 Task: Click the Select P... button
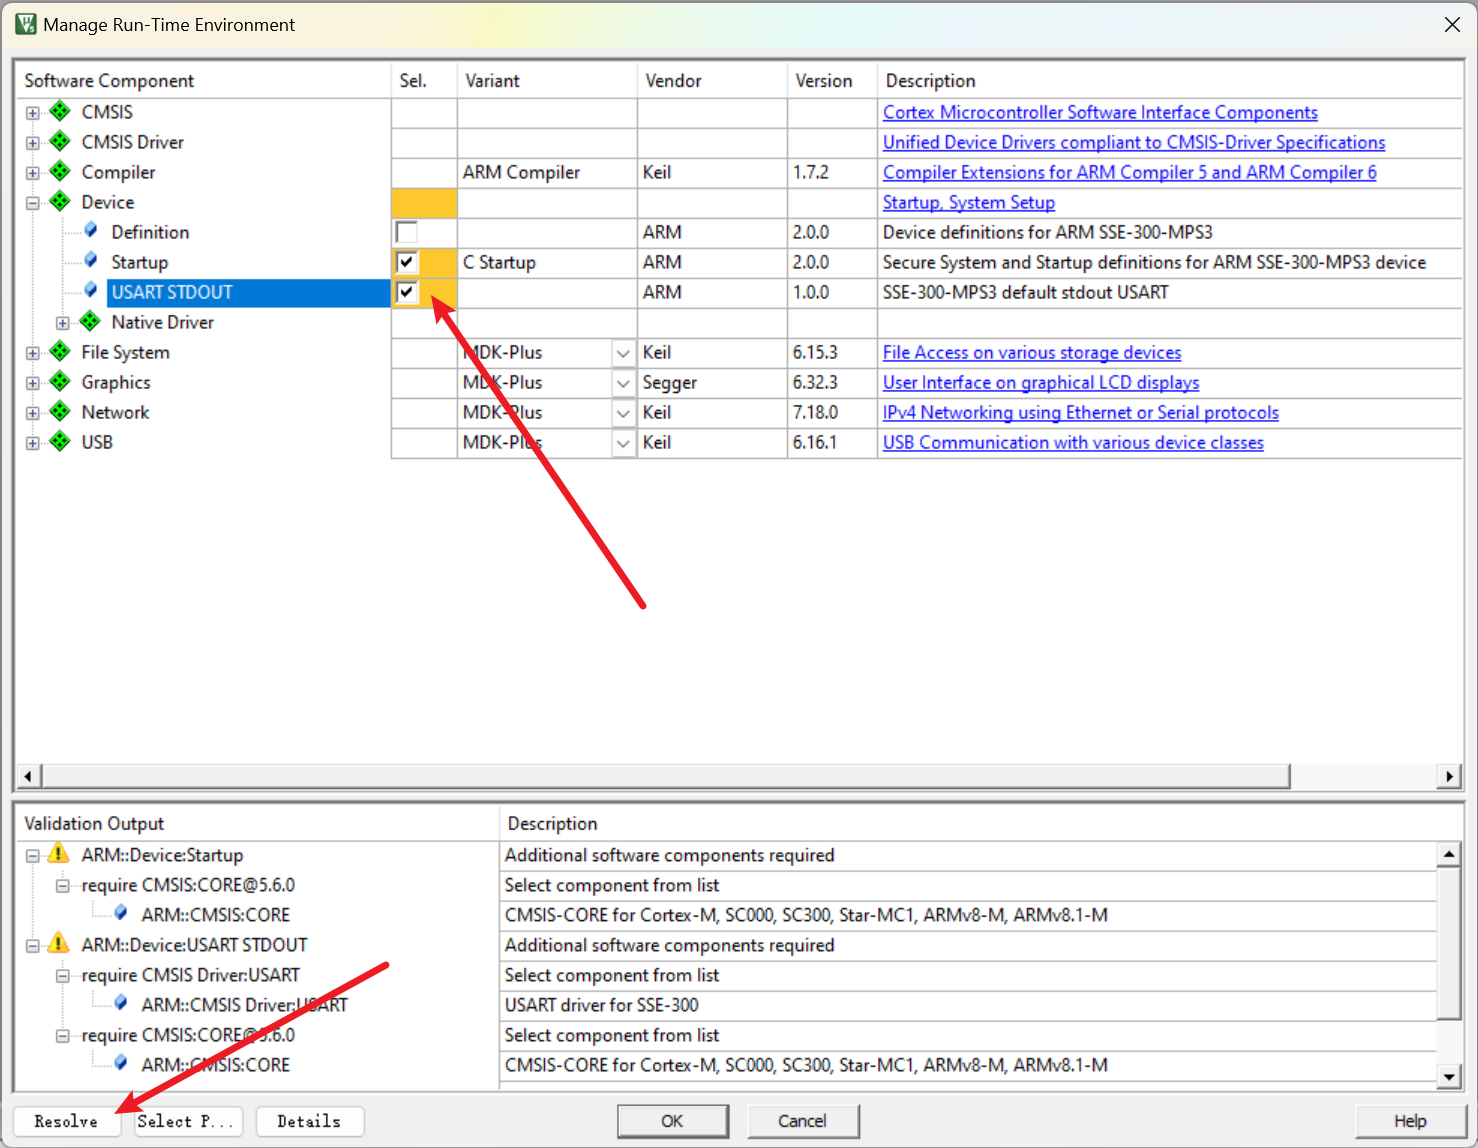pyautogui.click(x=186, y=1121)
